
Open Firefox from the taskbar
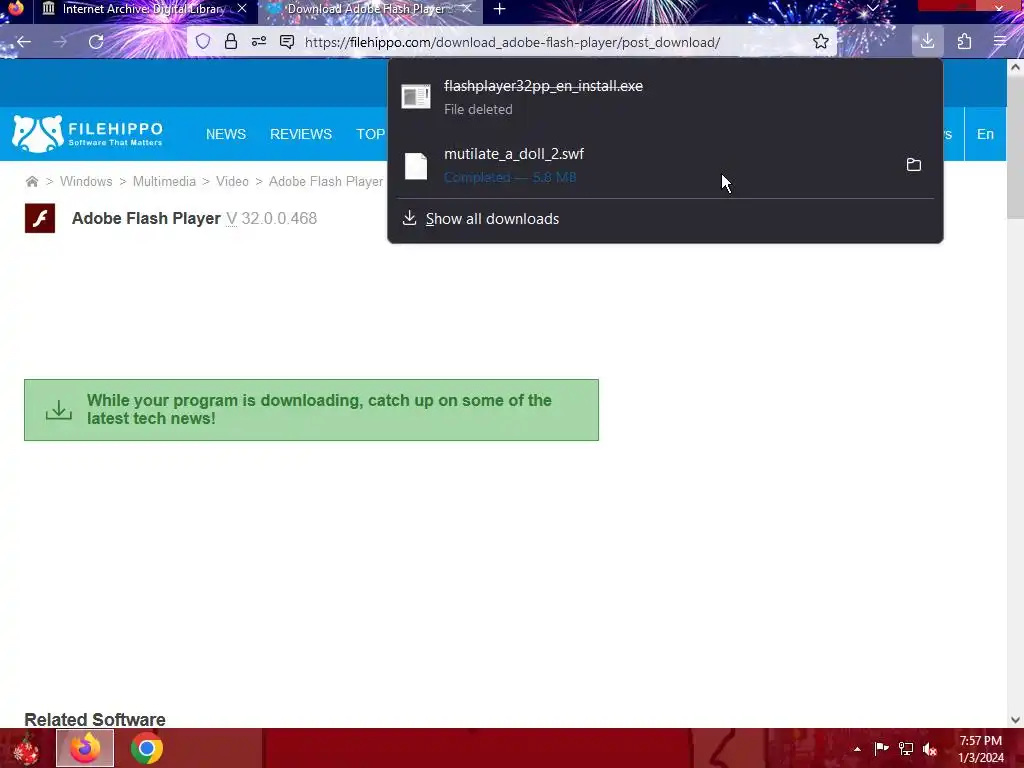(x=85, y=748)
